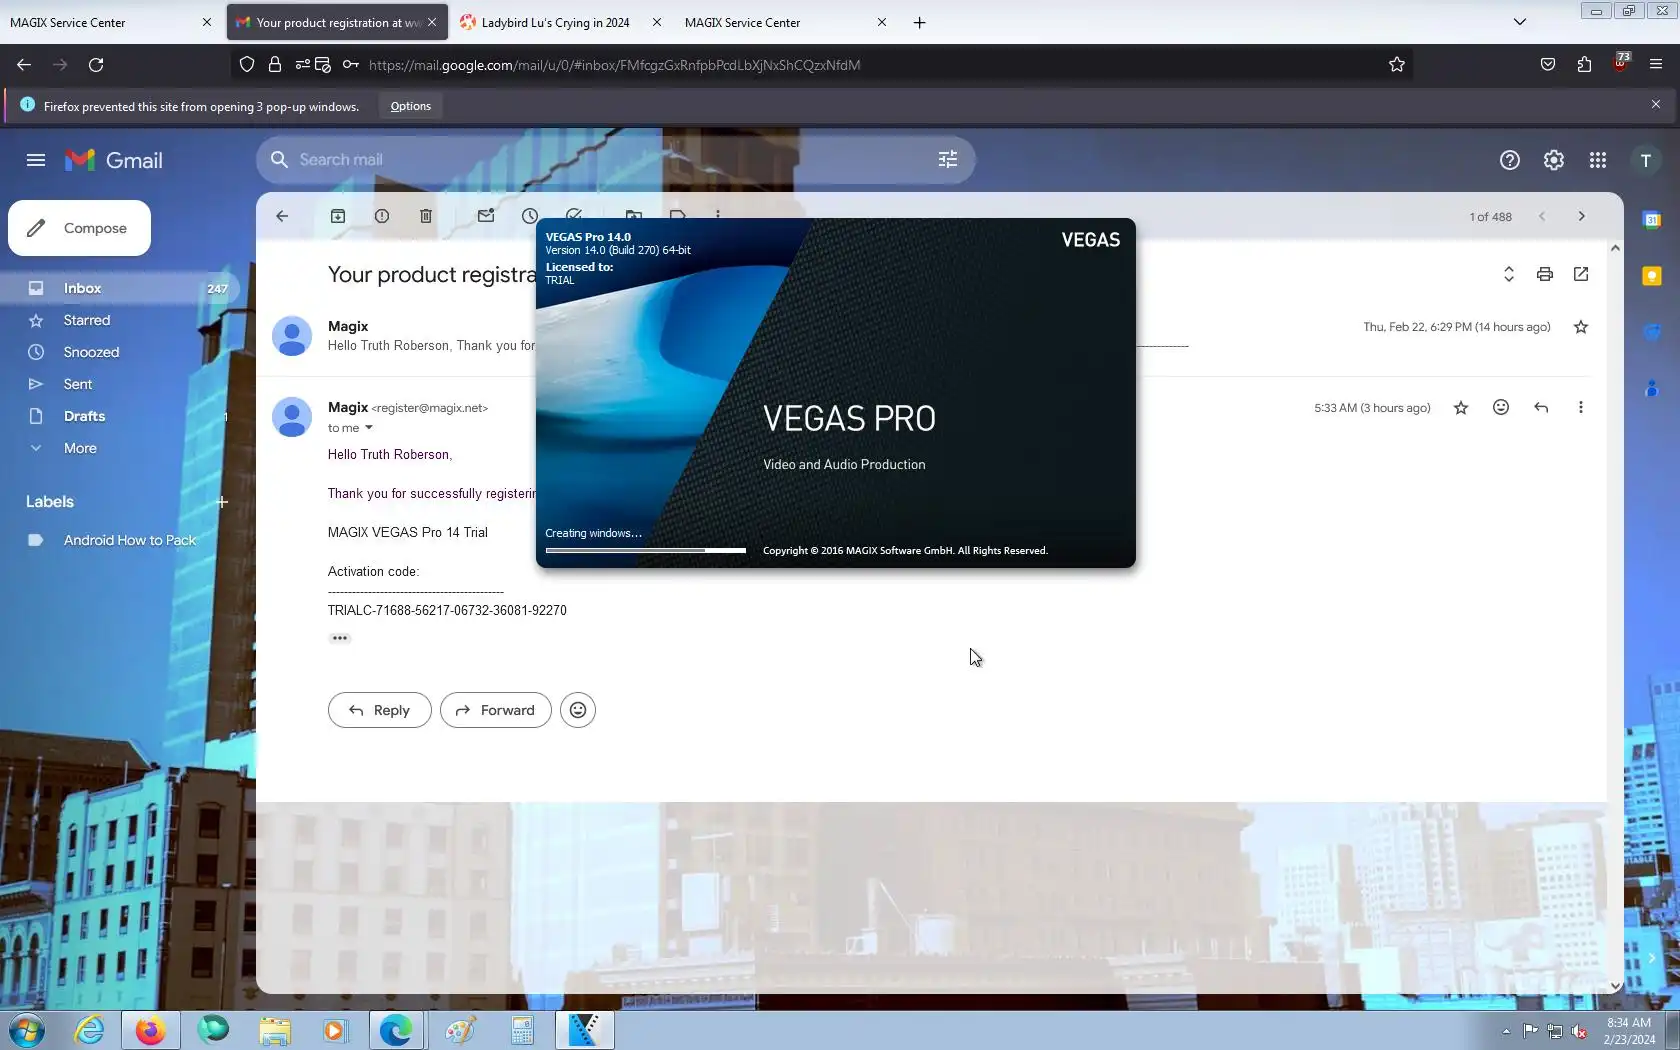Image resolution: width=1680 pixels, height=1050 pixels.
Task: Show details dropdown next to 'to me'
Action: (x=369, y=428)
